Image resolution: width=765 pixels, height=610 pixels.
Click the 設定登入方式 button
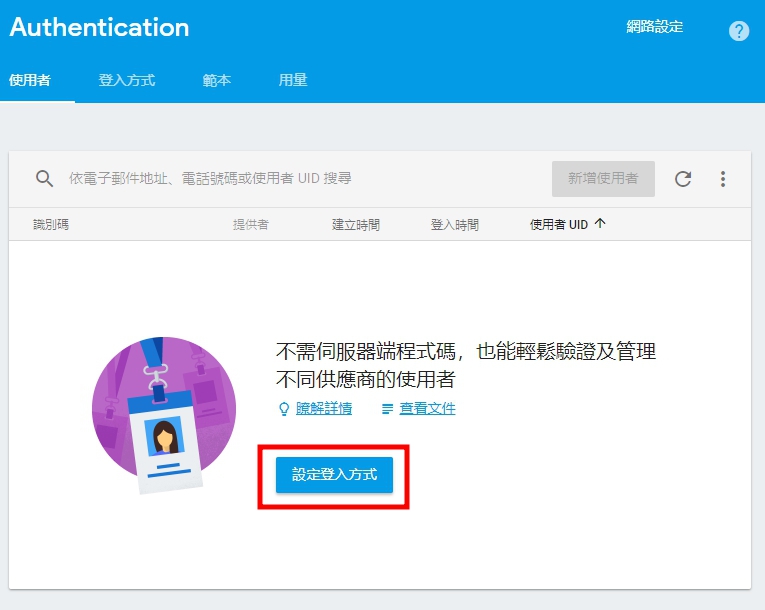tap(334, 475)
